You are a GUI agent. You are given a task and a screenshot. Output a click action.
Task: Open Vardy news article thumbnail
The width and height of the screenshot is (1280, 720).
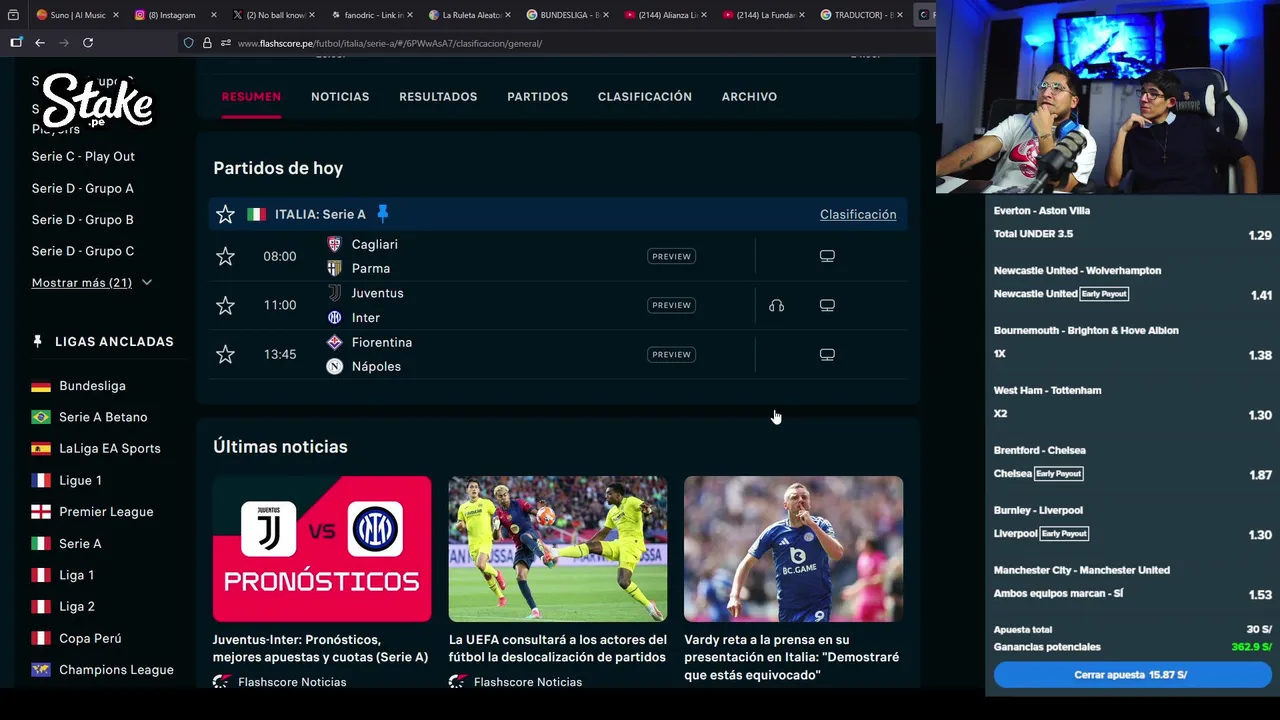(793, 549)
